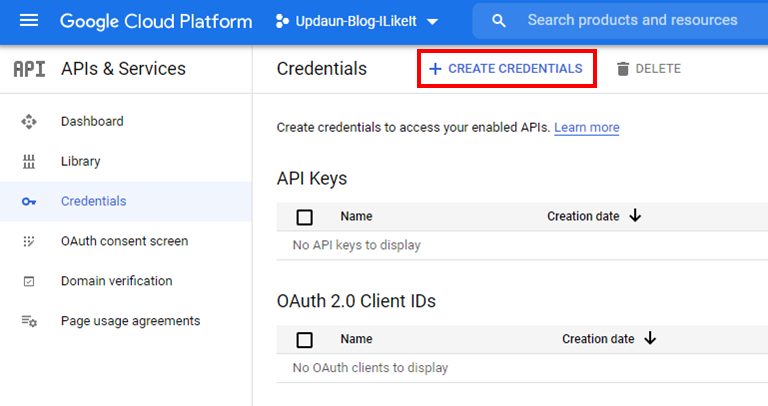This screenshot has width=768, height=406.
Task: Click the OAuth consent screen icon
Action: pyautogui.click(x=29, y=241)
